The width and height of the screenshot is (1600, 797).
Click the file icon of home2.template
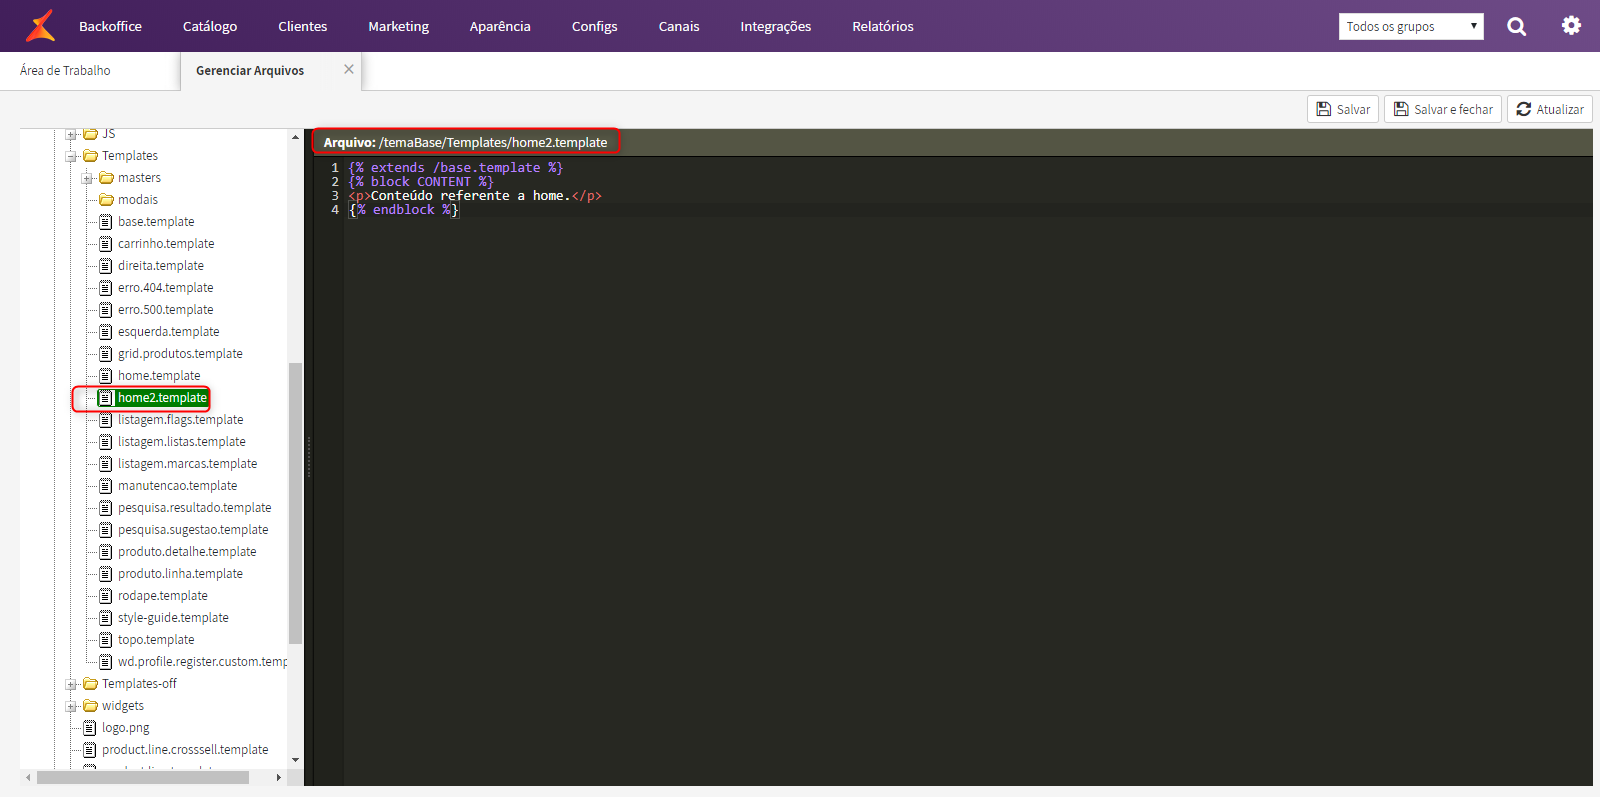click(x=106, y=398)
